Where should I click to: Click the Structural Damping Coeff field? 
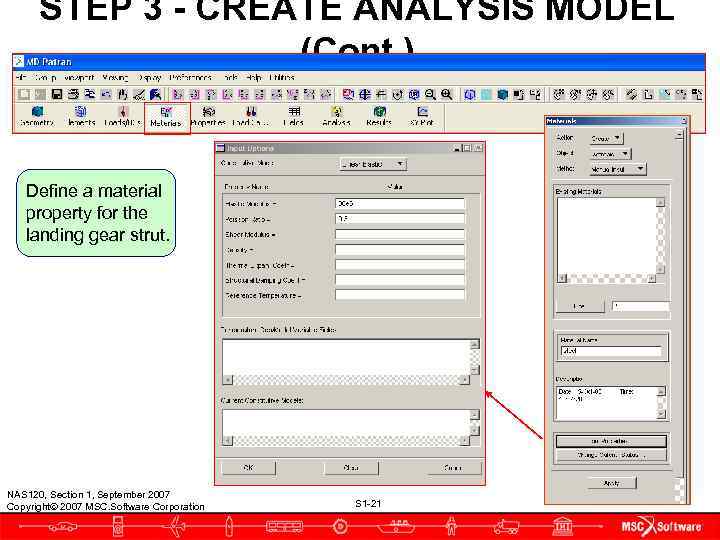click(x=399, y=281)
